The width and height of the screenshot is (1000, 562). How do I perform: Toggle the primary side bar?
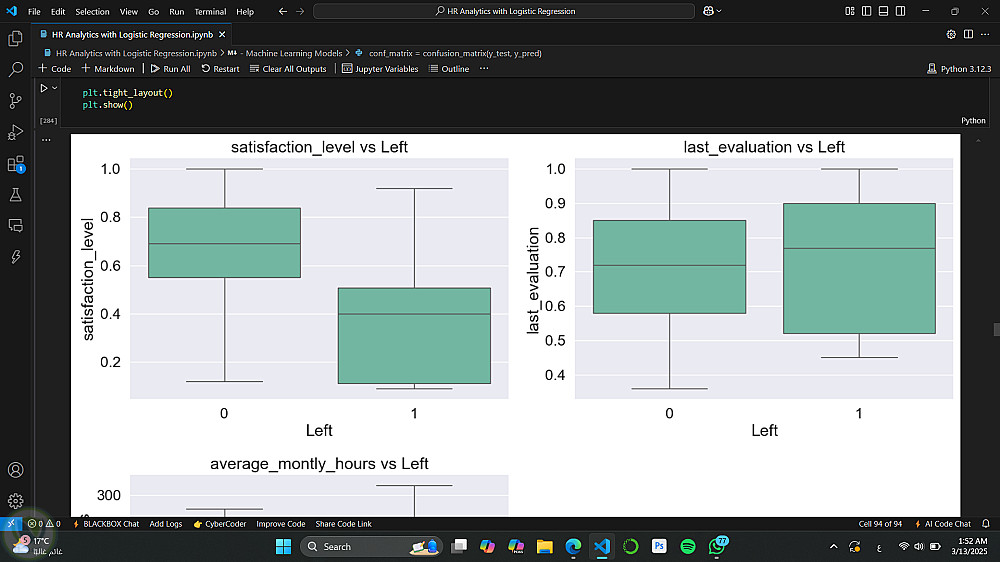866,11
